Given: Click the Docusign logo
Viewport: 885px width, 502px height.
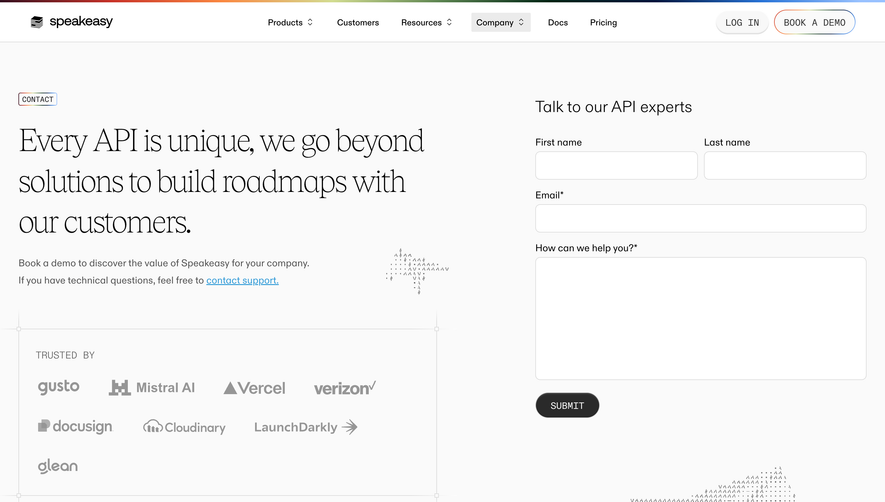Looking at the screenshot, I should pos(75,426).
